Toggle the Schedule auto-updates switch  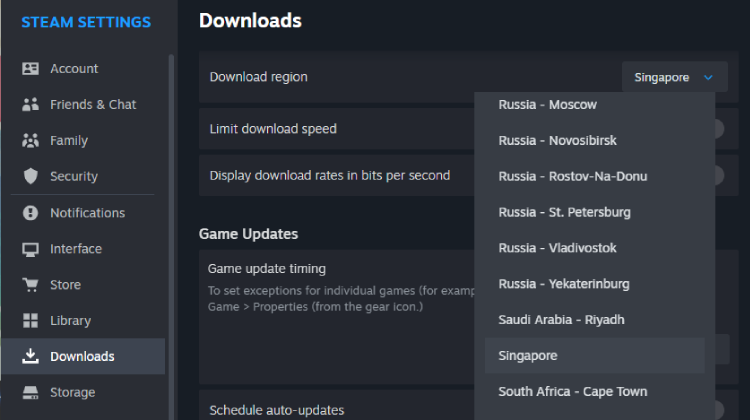pos(719,410)
